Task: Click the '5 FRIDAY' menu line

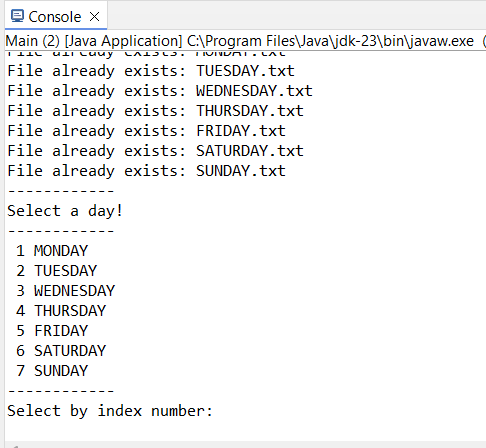Action: [52, 331]
